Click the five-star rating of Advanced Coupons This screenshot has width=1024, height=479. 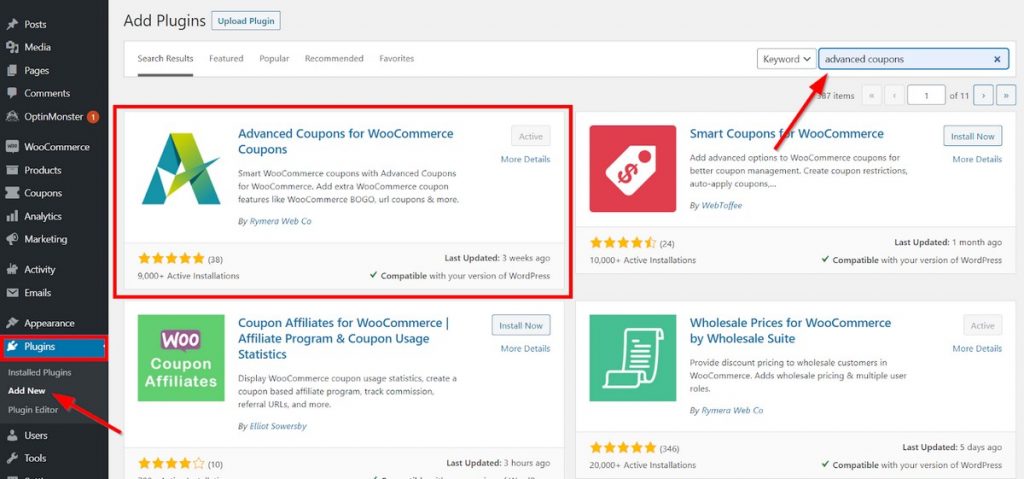point(171,259)
